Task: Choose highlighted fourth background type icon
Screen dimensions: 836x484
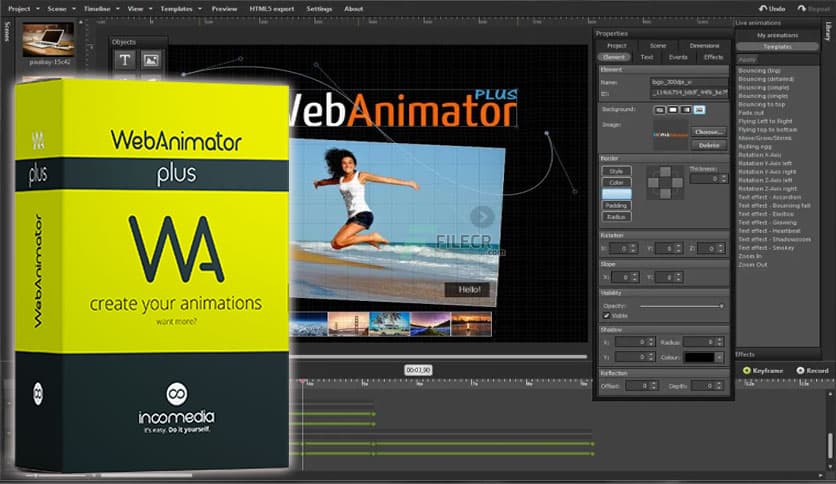Action: [x=699, y=110]
